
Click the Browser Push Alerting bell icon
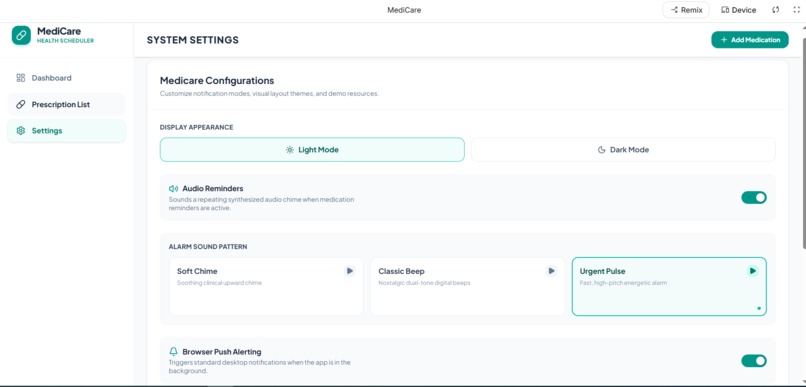173,352
